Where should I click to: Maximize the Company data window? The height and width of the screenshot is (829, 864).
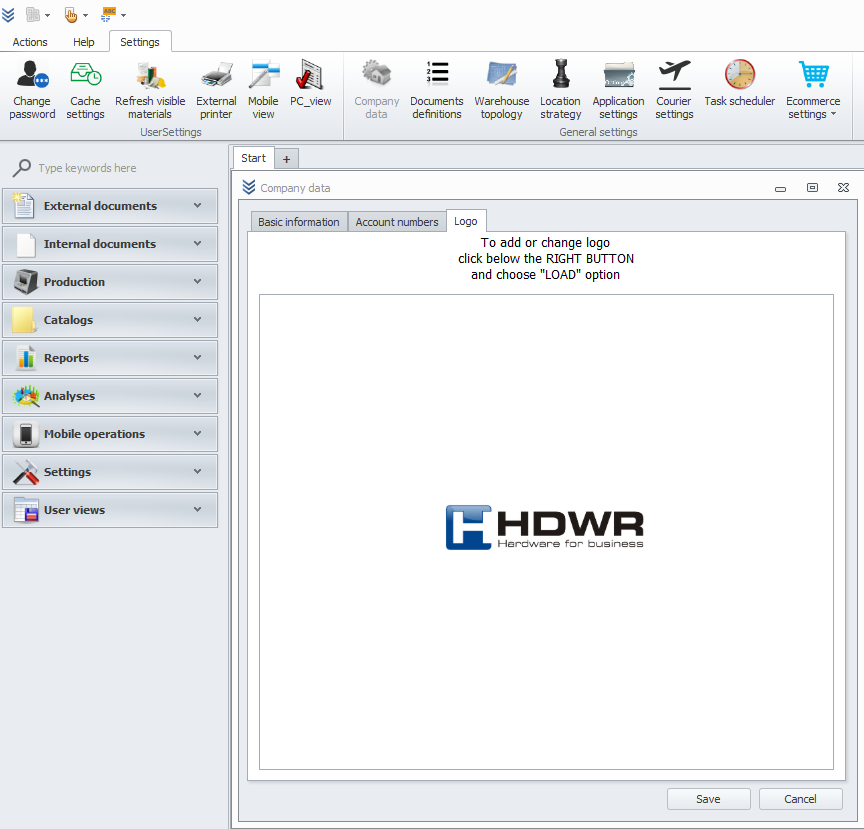tap(812, 188)
